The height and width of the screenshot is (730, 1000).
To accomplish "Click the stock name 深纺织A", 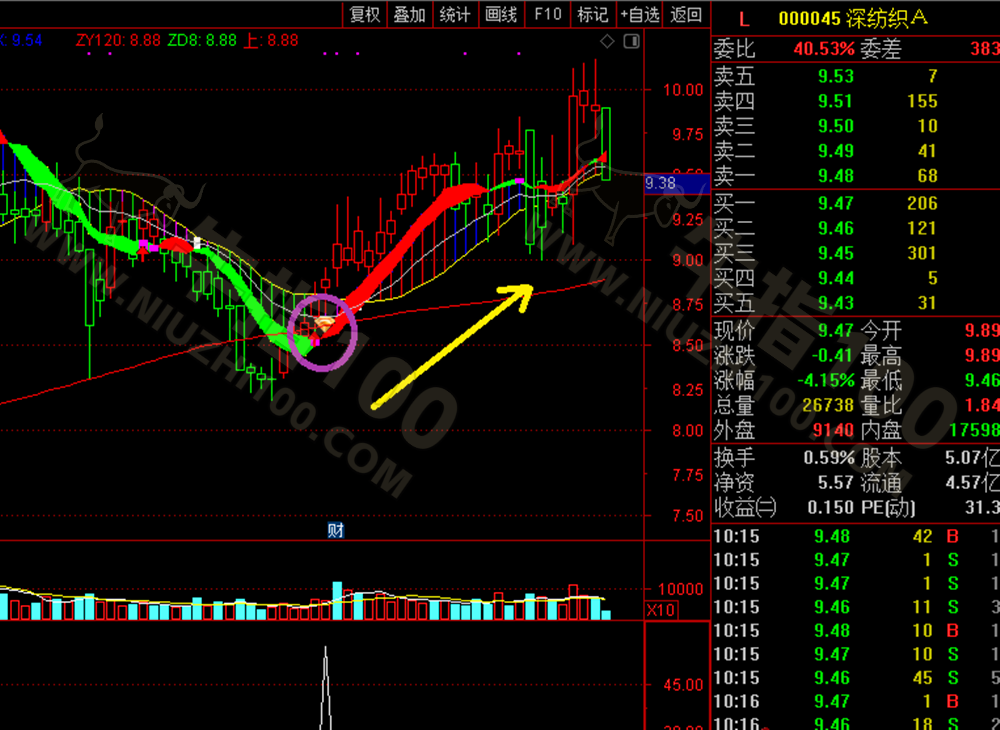I will (888, 18).
